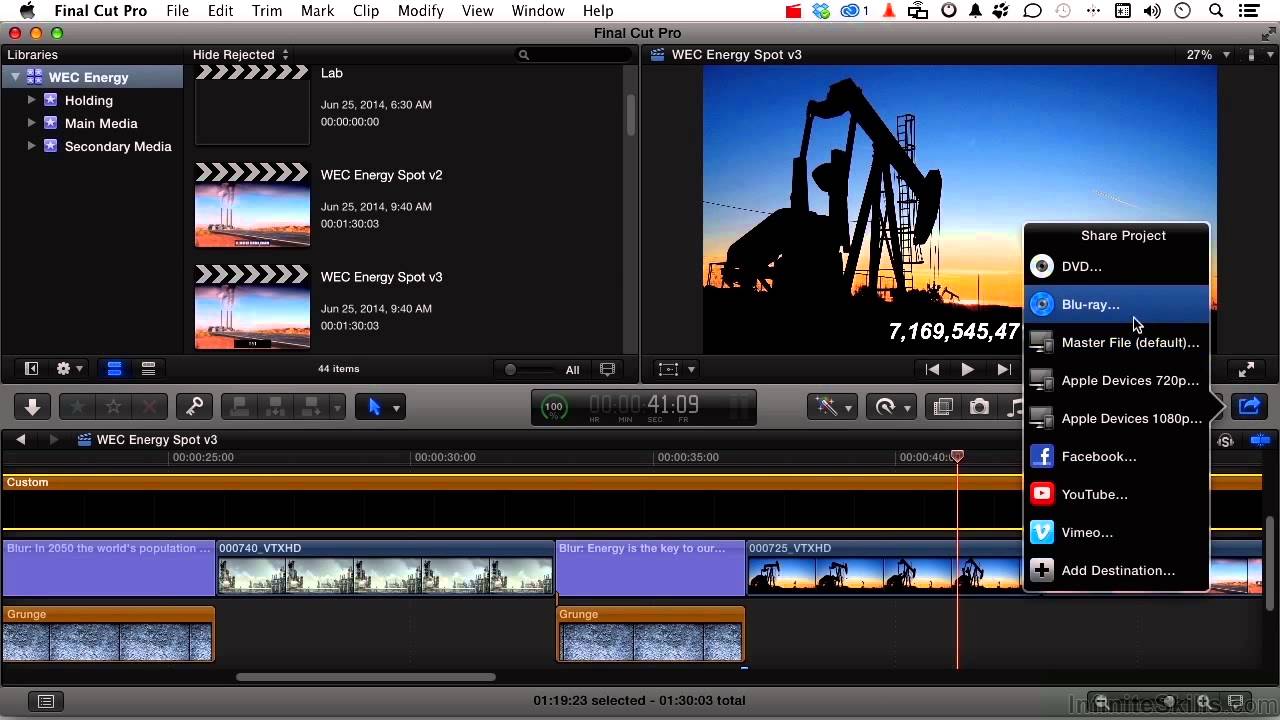1280x720 pixels.
Task: Click the blue Share button
Action: (1249, 407)
